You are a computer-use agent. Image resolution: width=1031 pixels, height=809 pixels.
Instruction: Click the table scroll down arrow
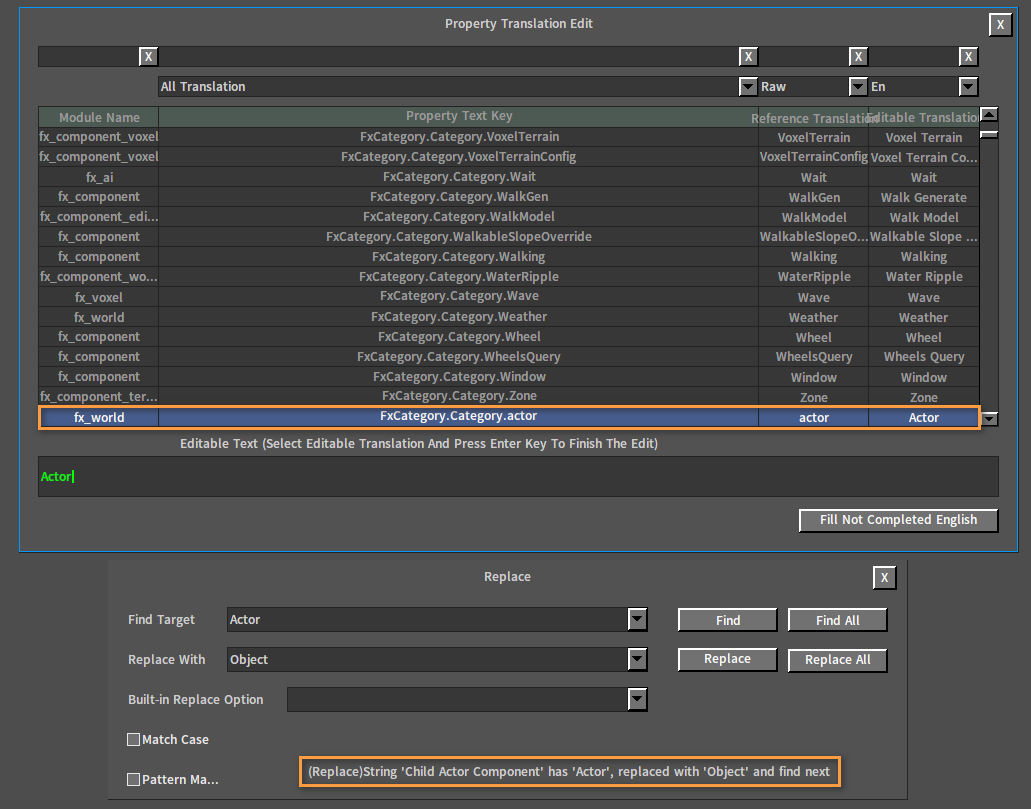(x=989, y=418)
